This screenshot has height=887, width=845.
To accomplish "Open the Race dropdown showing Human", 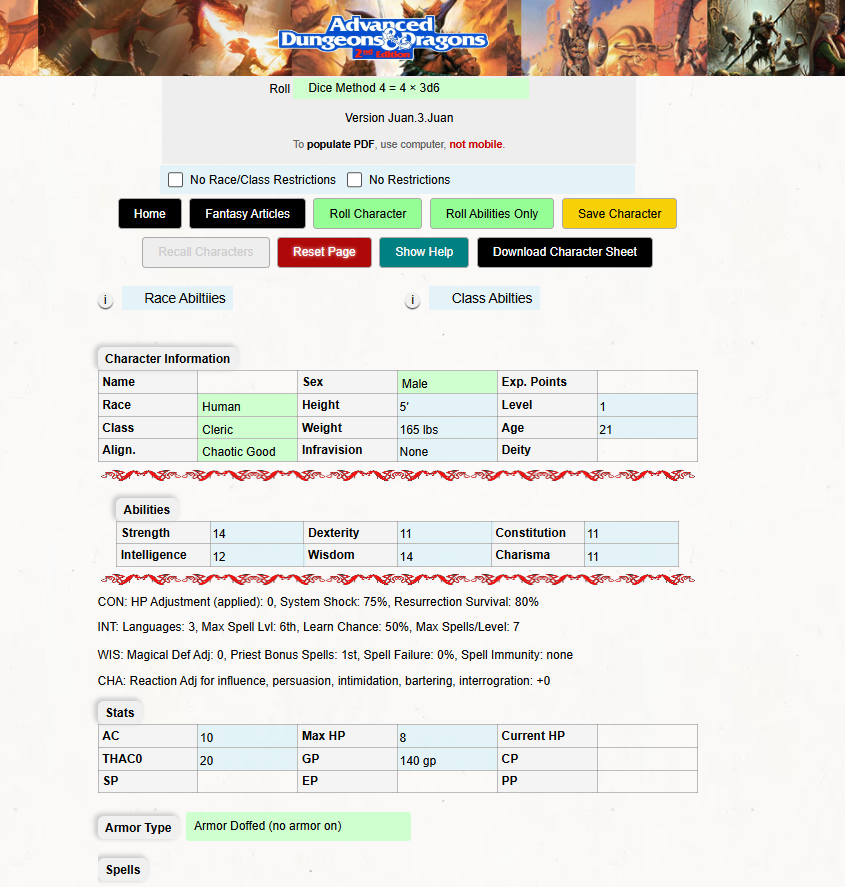I will pyautogui.click(x=247, y=406).
